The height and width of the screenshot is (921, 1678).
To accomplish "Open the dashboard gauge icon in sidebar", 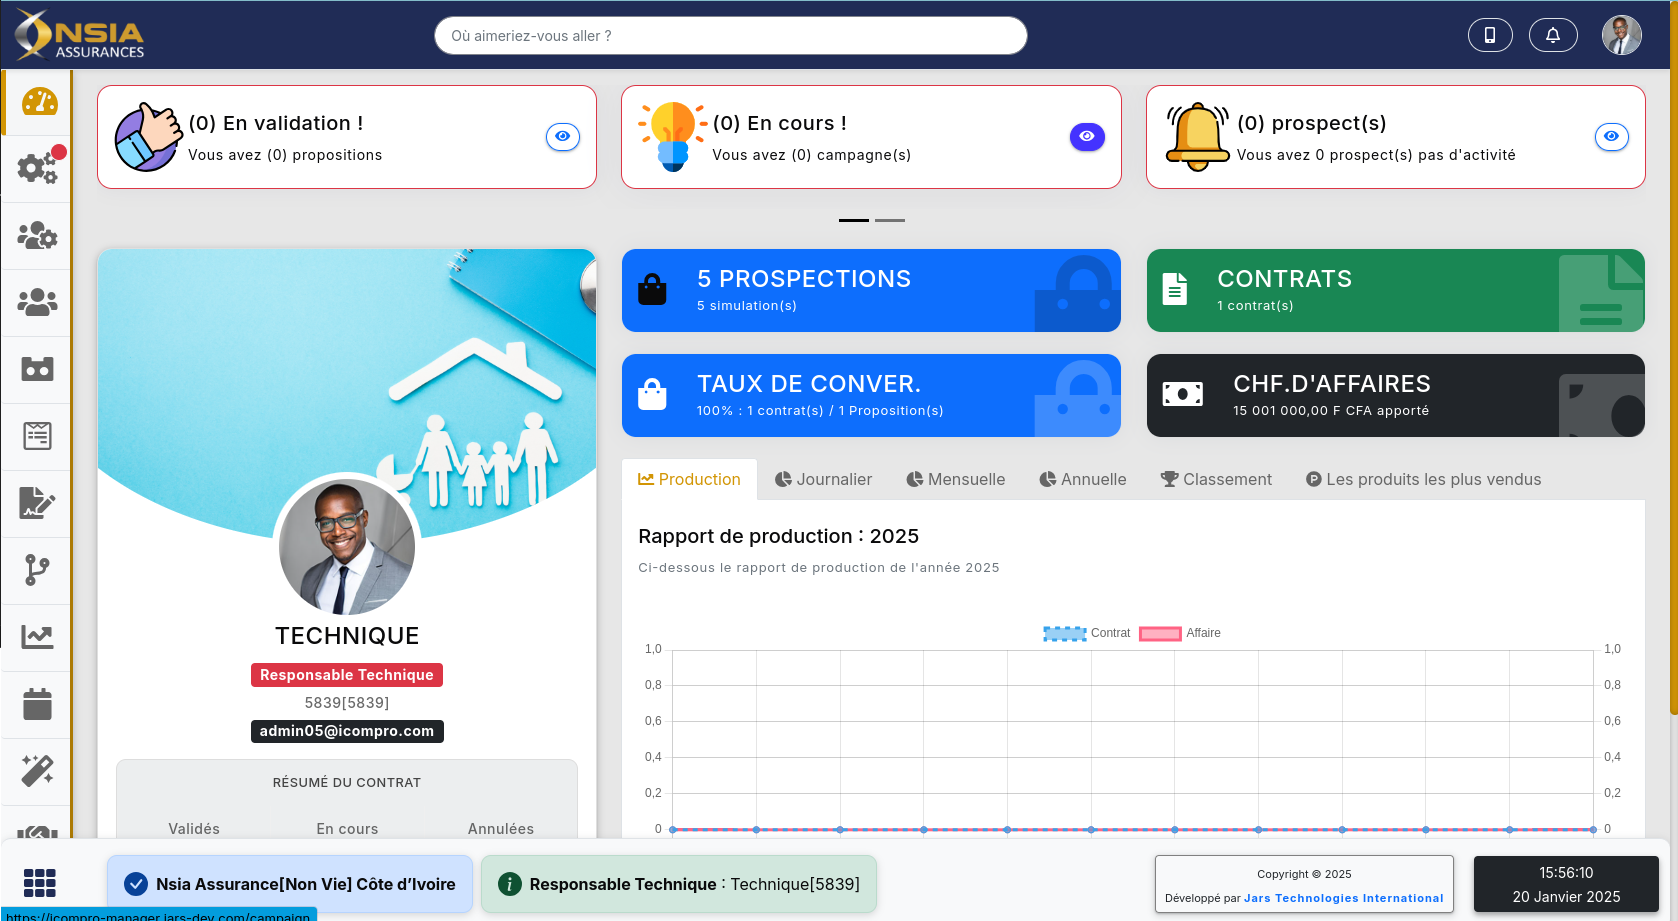I will point(37,101).
